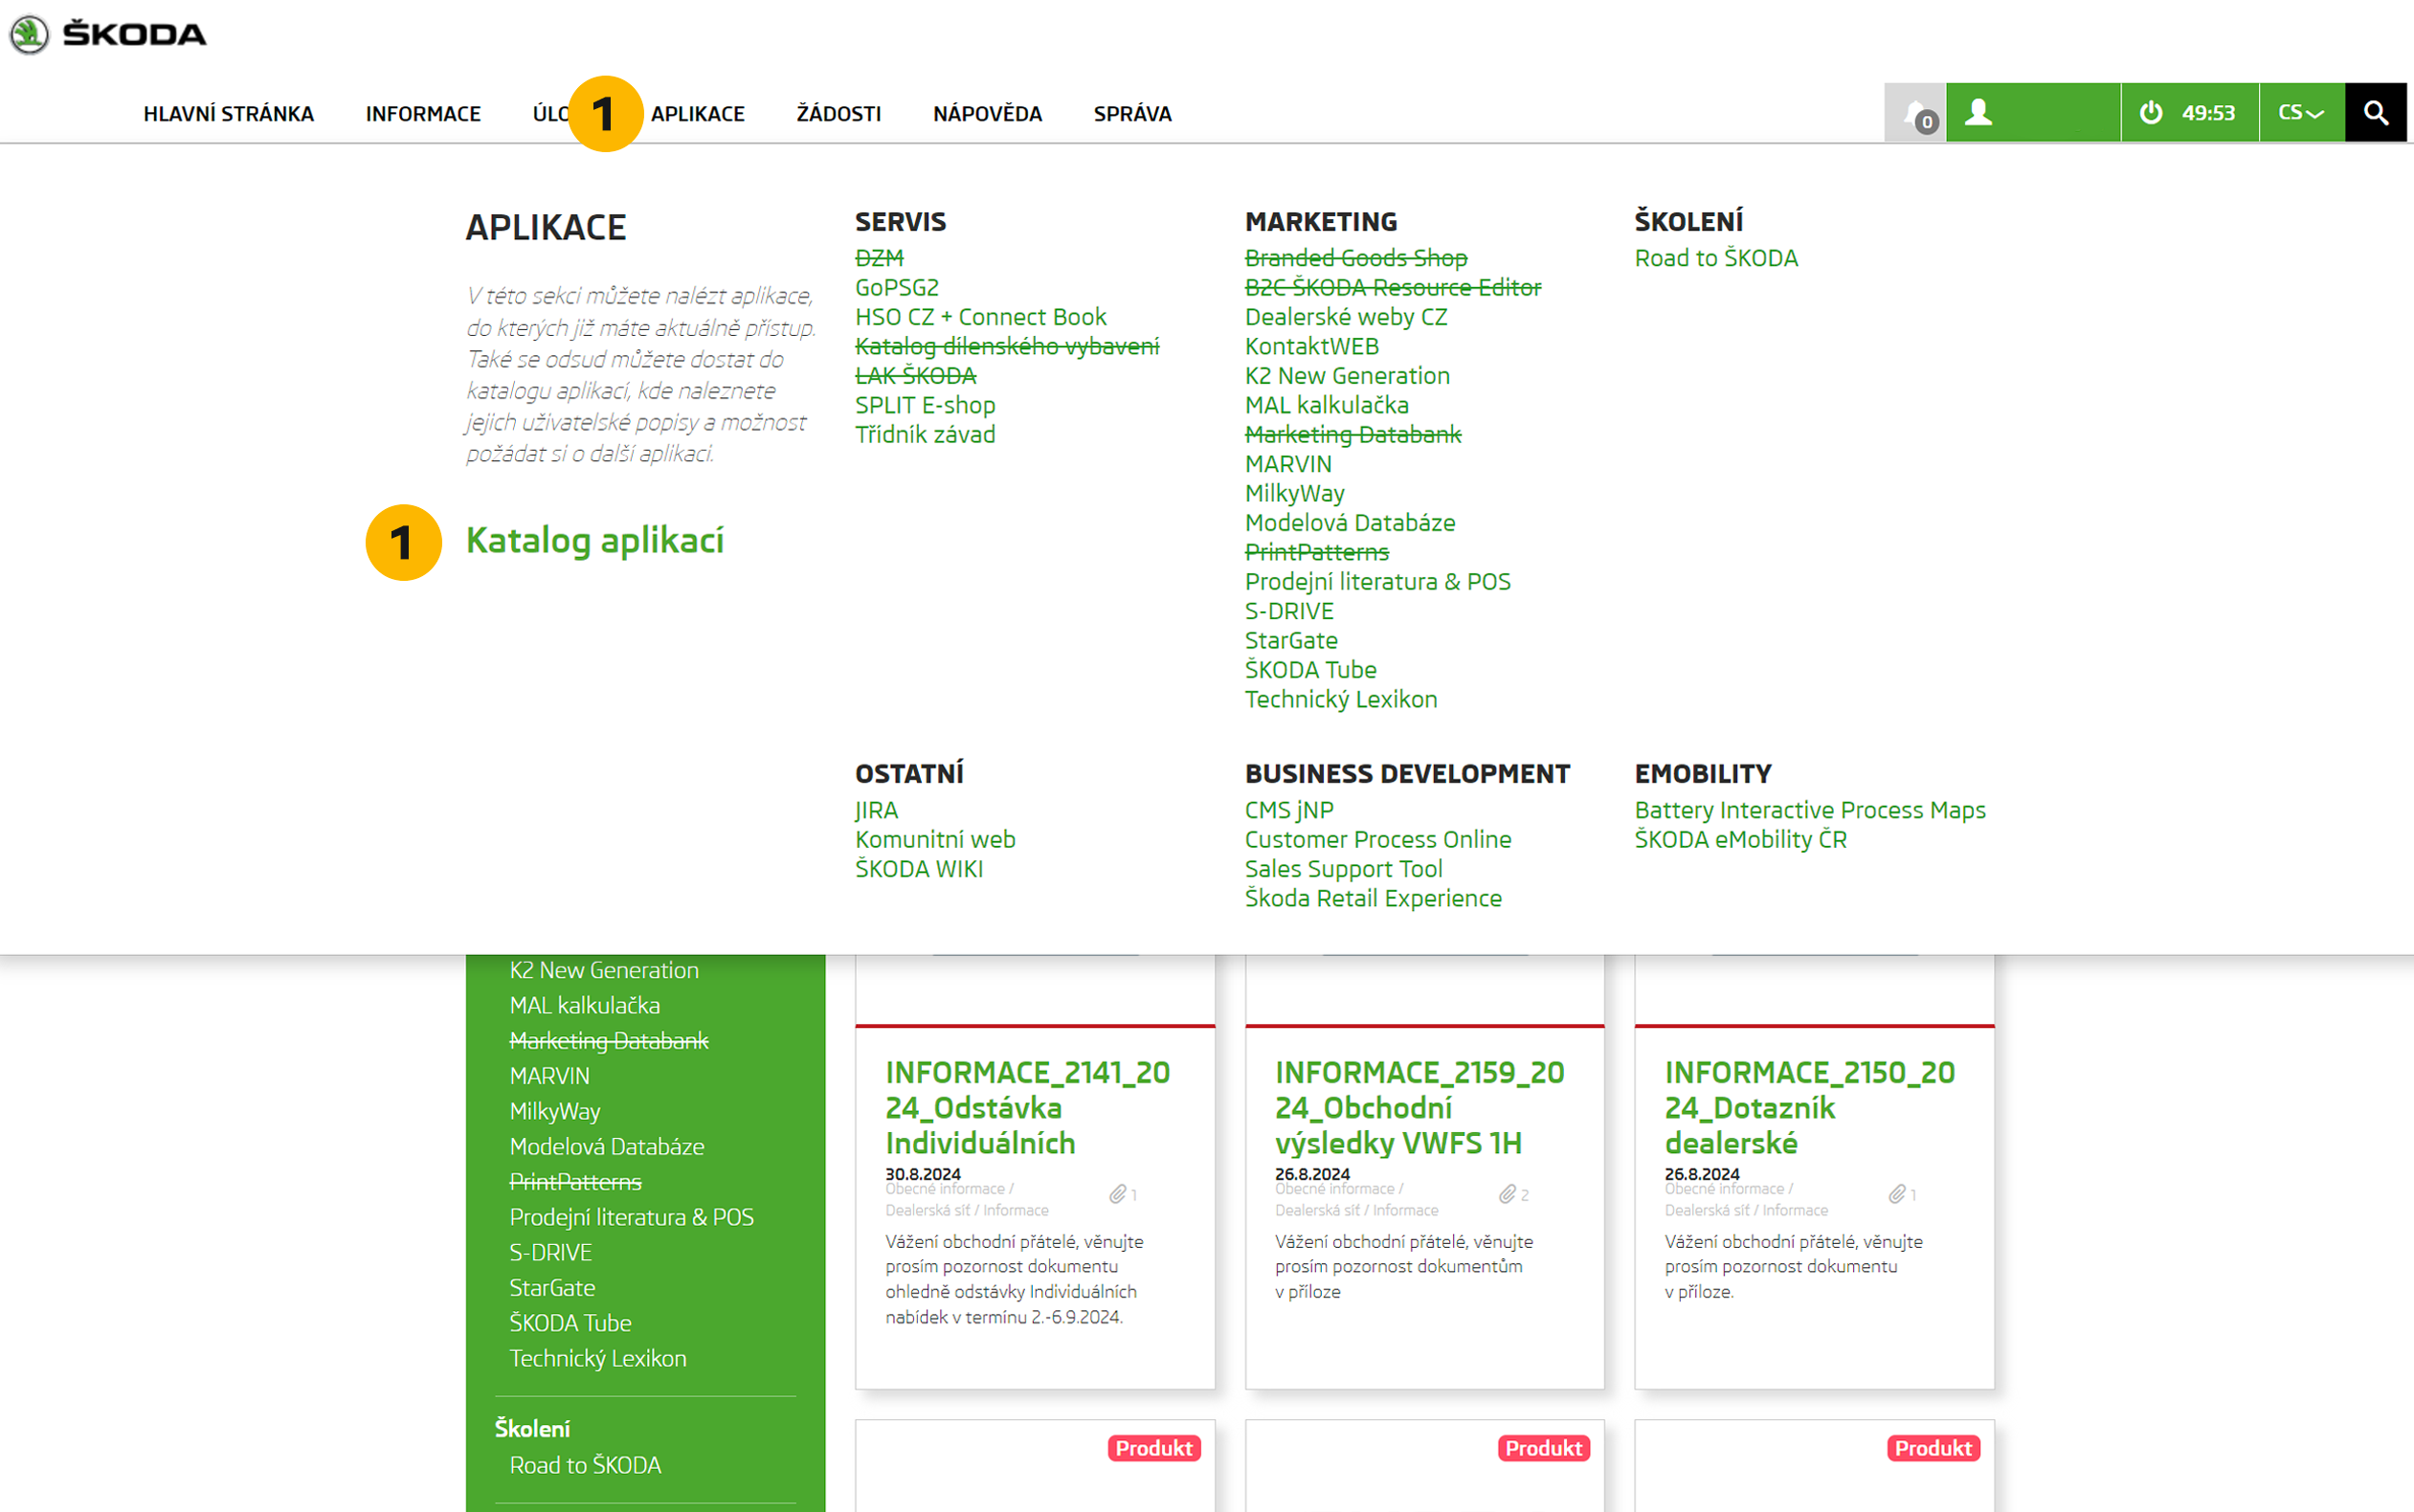This screenshot has height=1512, width=2414.
Task: Click strikethrough DZM link
Action: tap(879, 258)
